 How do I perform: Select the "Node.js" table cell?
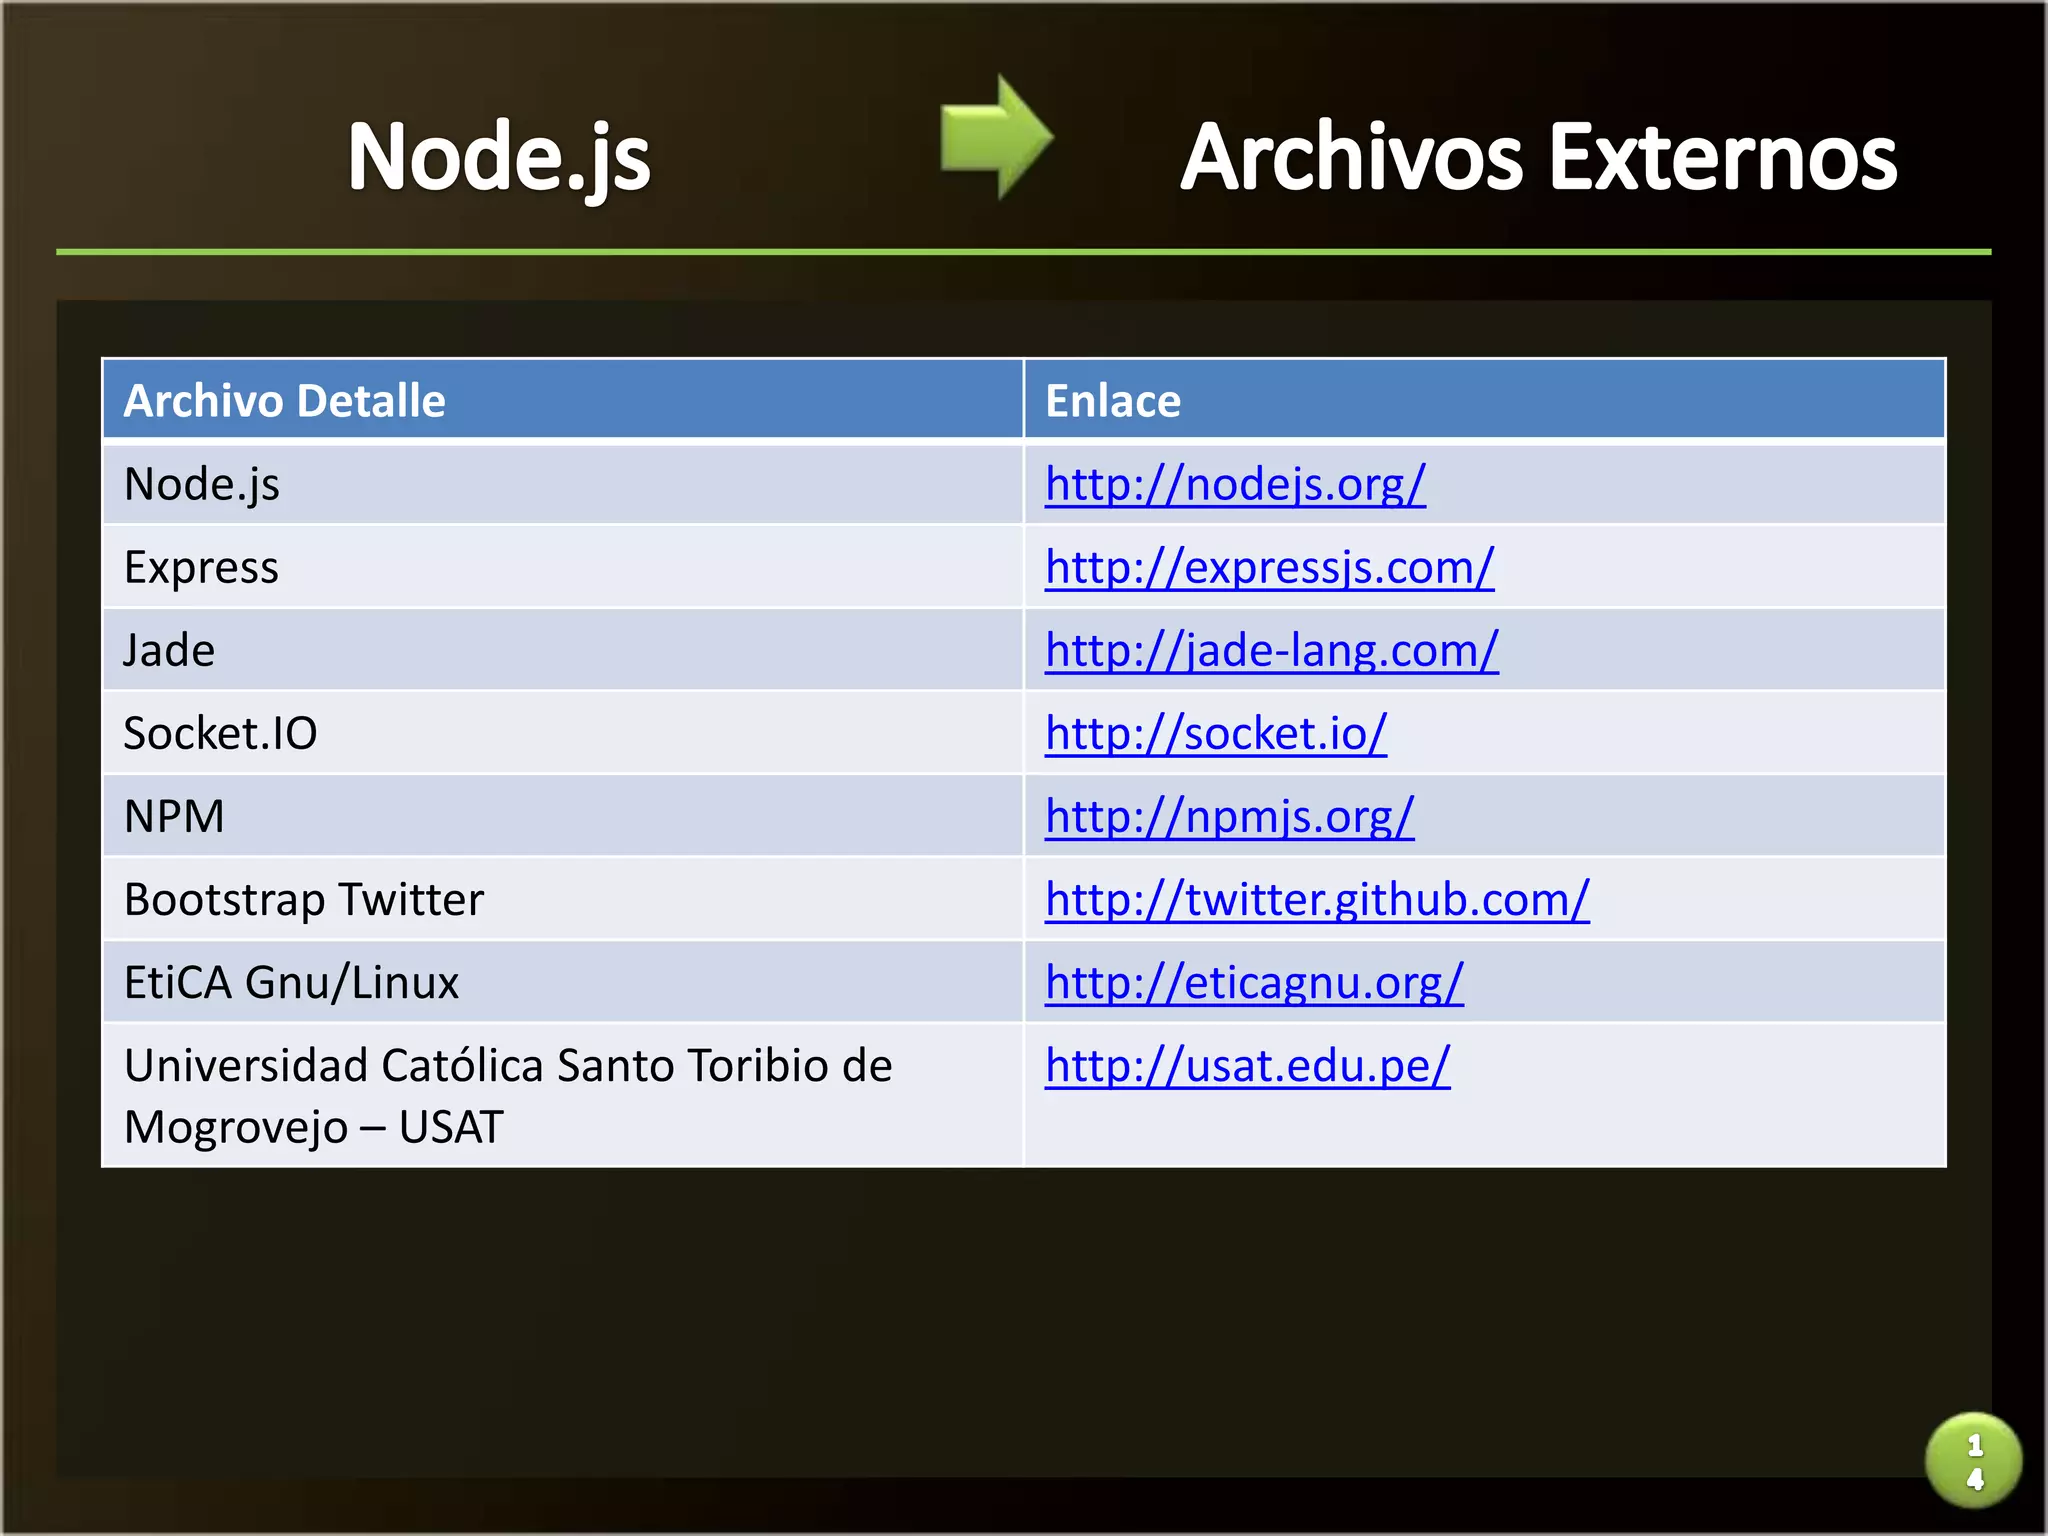pyautogui.click(x=563, y=484)
